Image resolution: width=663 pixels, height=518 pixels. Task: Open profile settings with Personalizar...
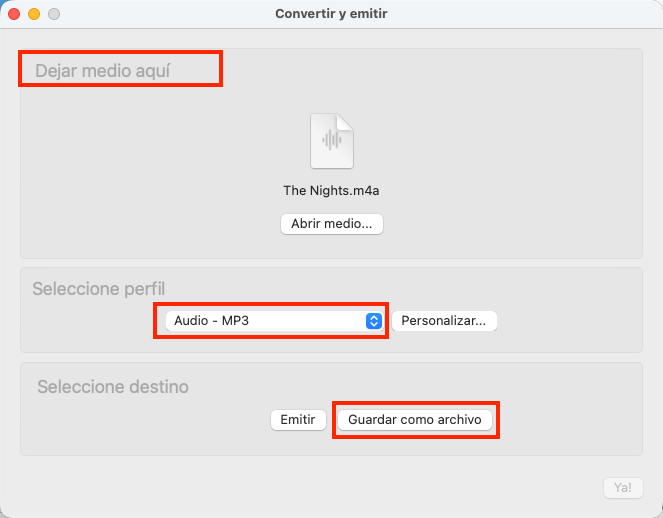click(444, 321)
